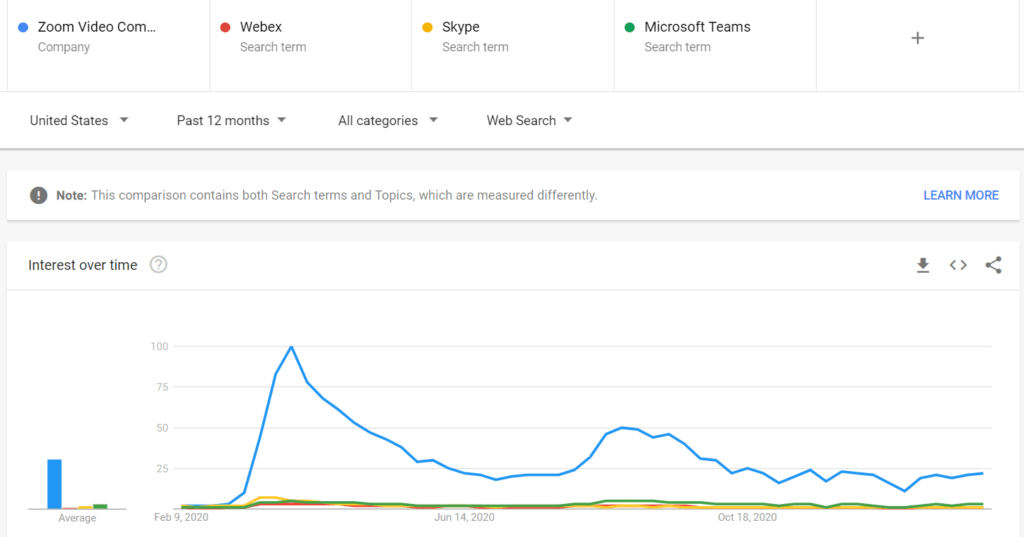This screenshot has width=1024, height=537.
Task: Share the Interest over time chart
Action: [x=993, y=265]
